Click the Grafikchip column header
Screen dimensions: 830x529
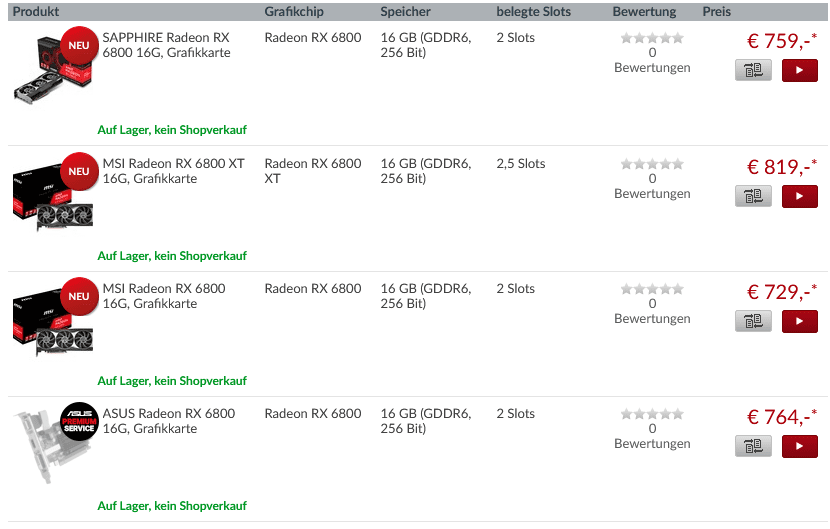click(294, 12)
